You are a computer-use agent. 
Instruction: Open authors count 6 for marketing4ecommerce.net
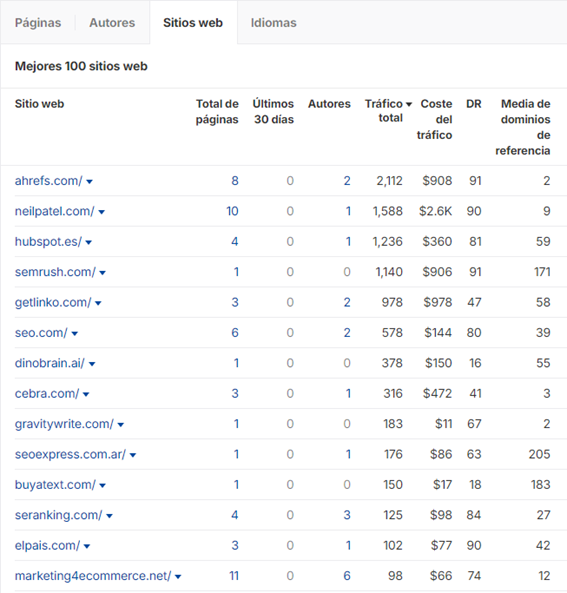[347, 576]
